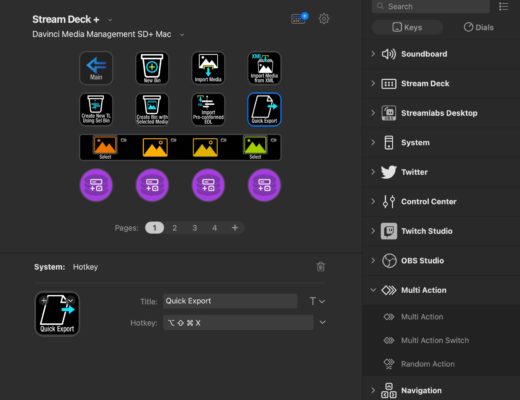Click the Twitch Studio icon
520x400 pixels.
389,231
